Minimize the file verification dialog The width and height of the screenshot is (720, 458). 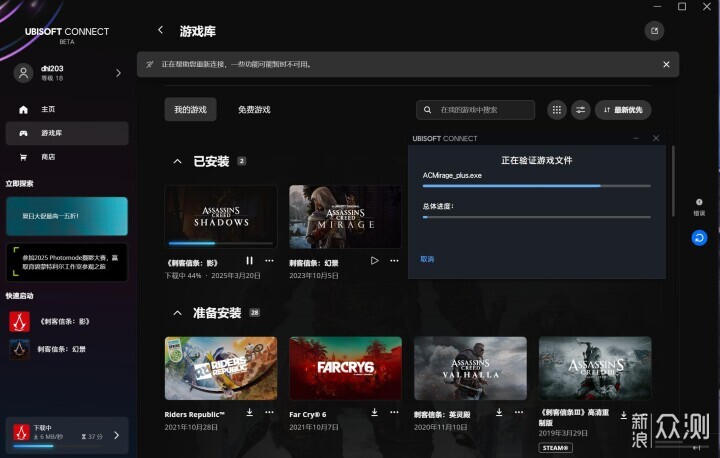click(636, 138)
